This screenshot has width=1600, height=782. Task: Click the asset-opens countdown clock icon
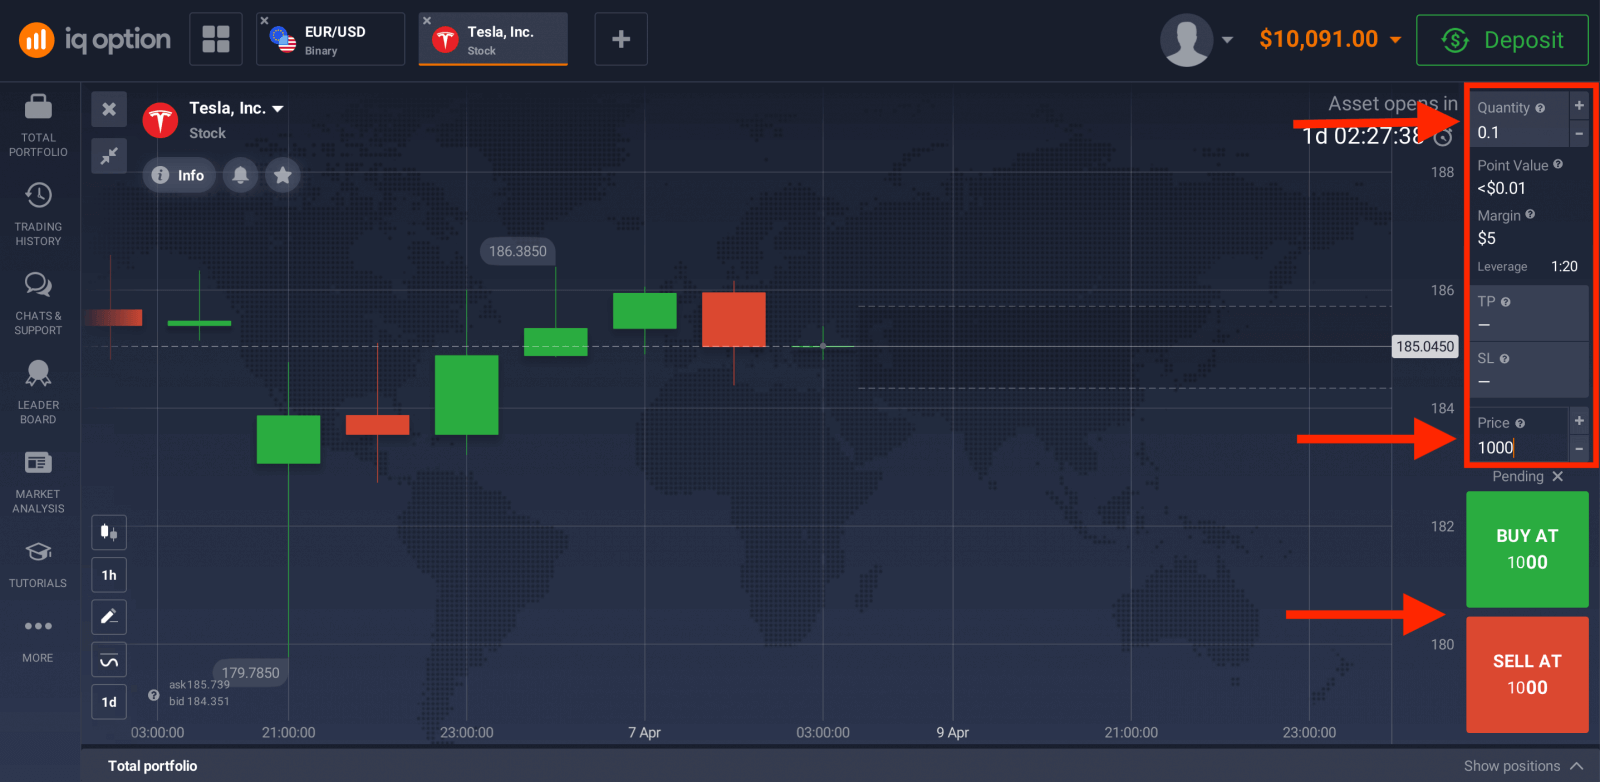[x=1443, y=137]
